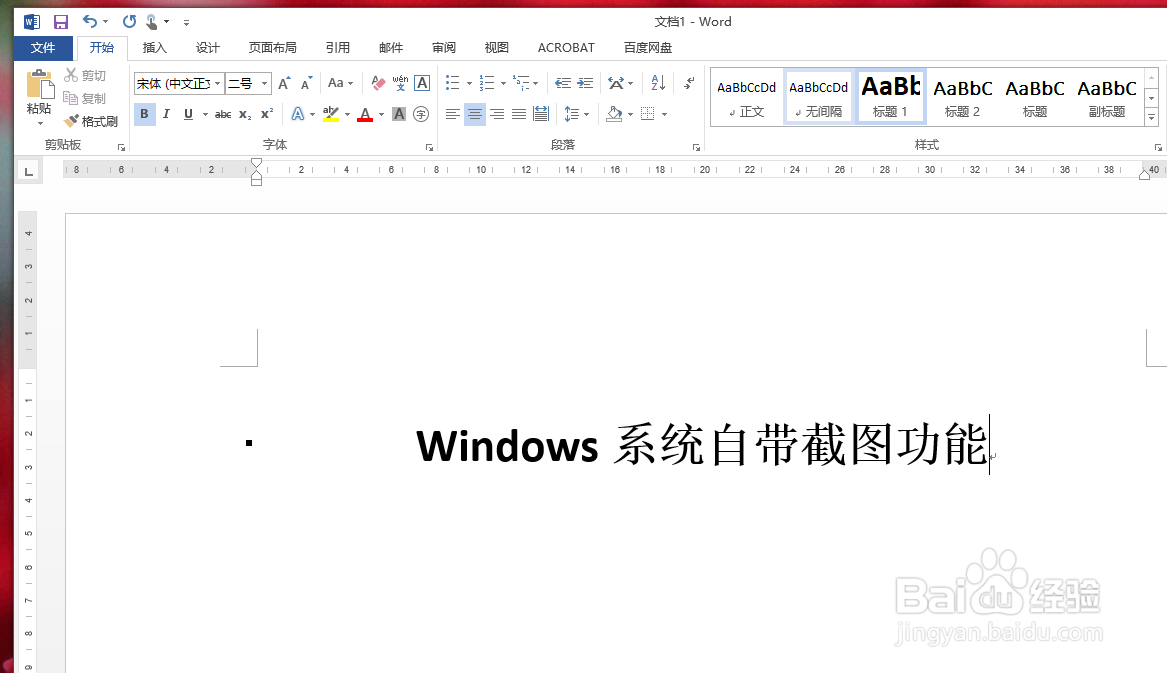
Task: Toggle subscript formatting
Action: pyautogui.click(x=245, y=114)
